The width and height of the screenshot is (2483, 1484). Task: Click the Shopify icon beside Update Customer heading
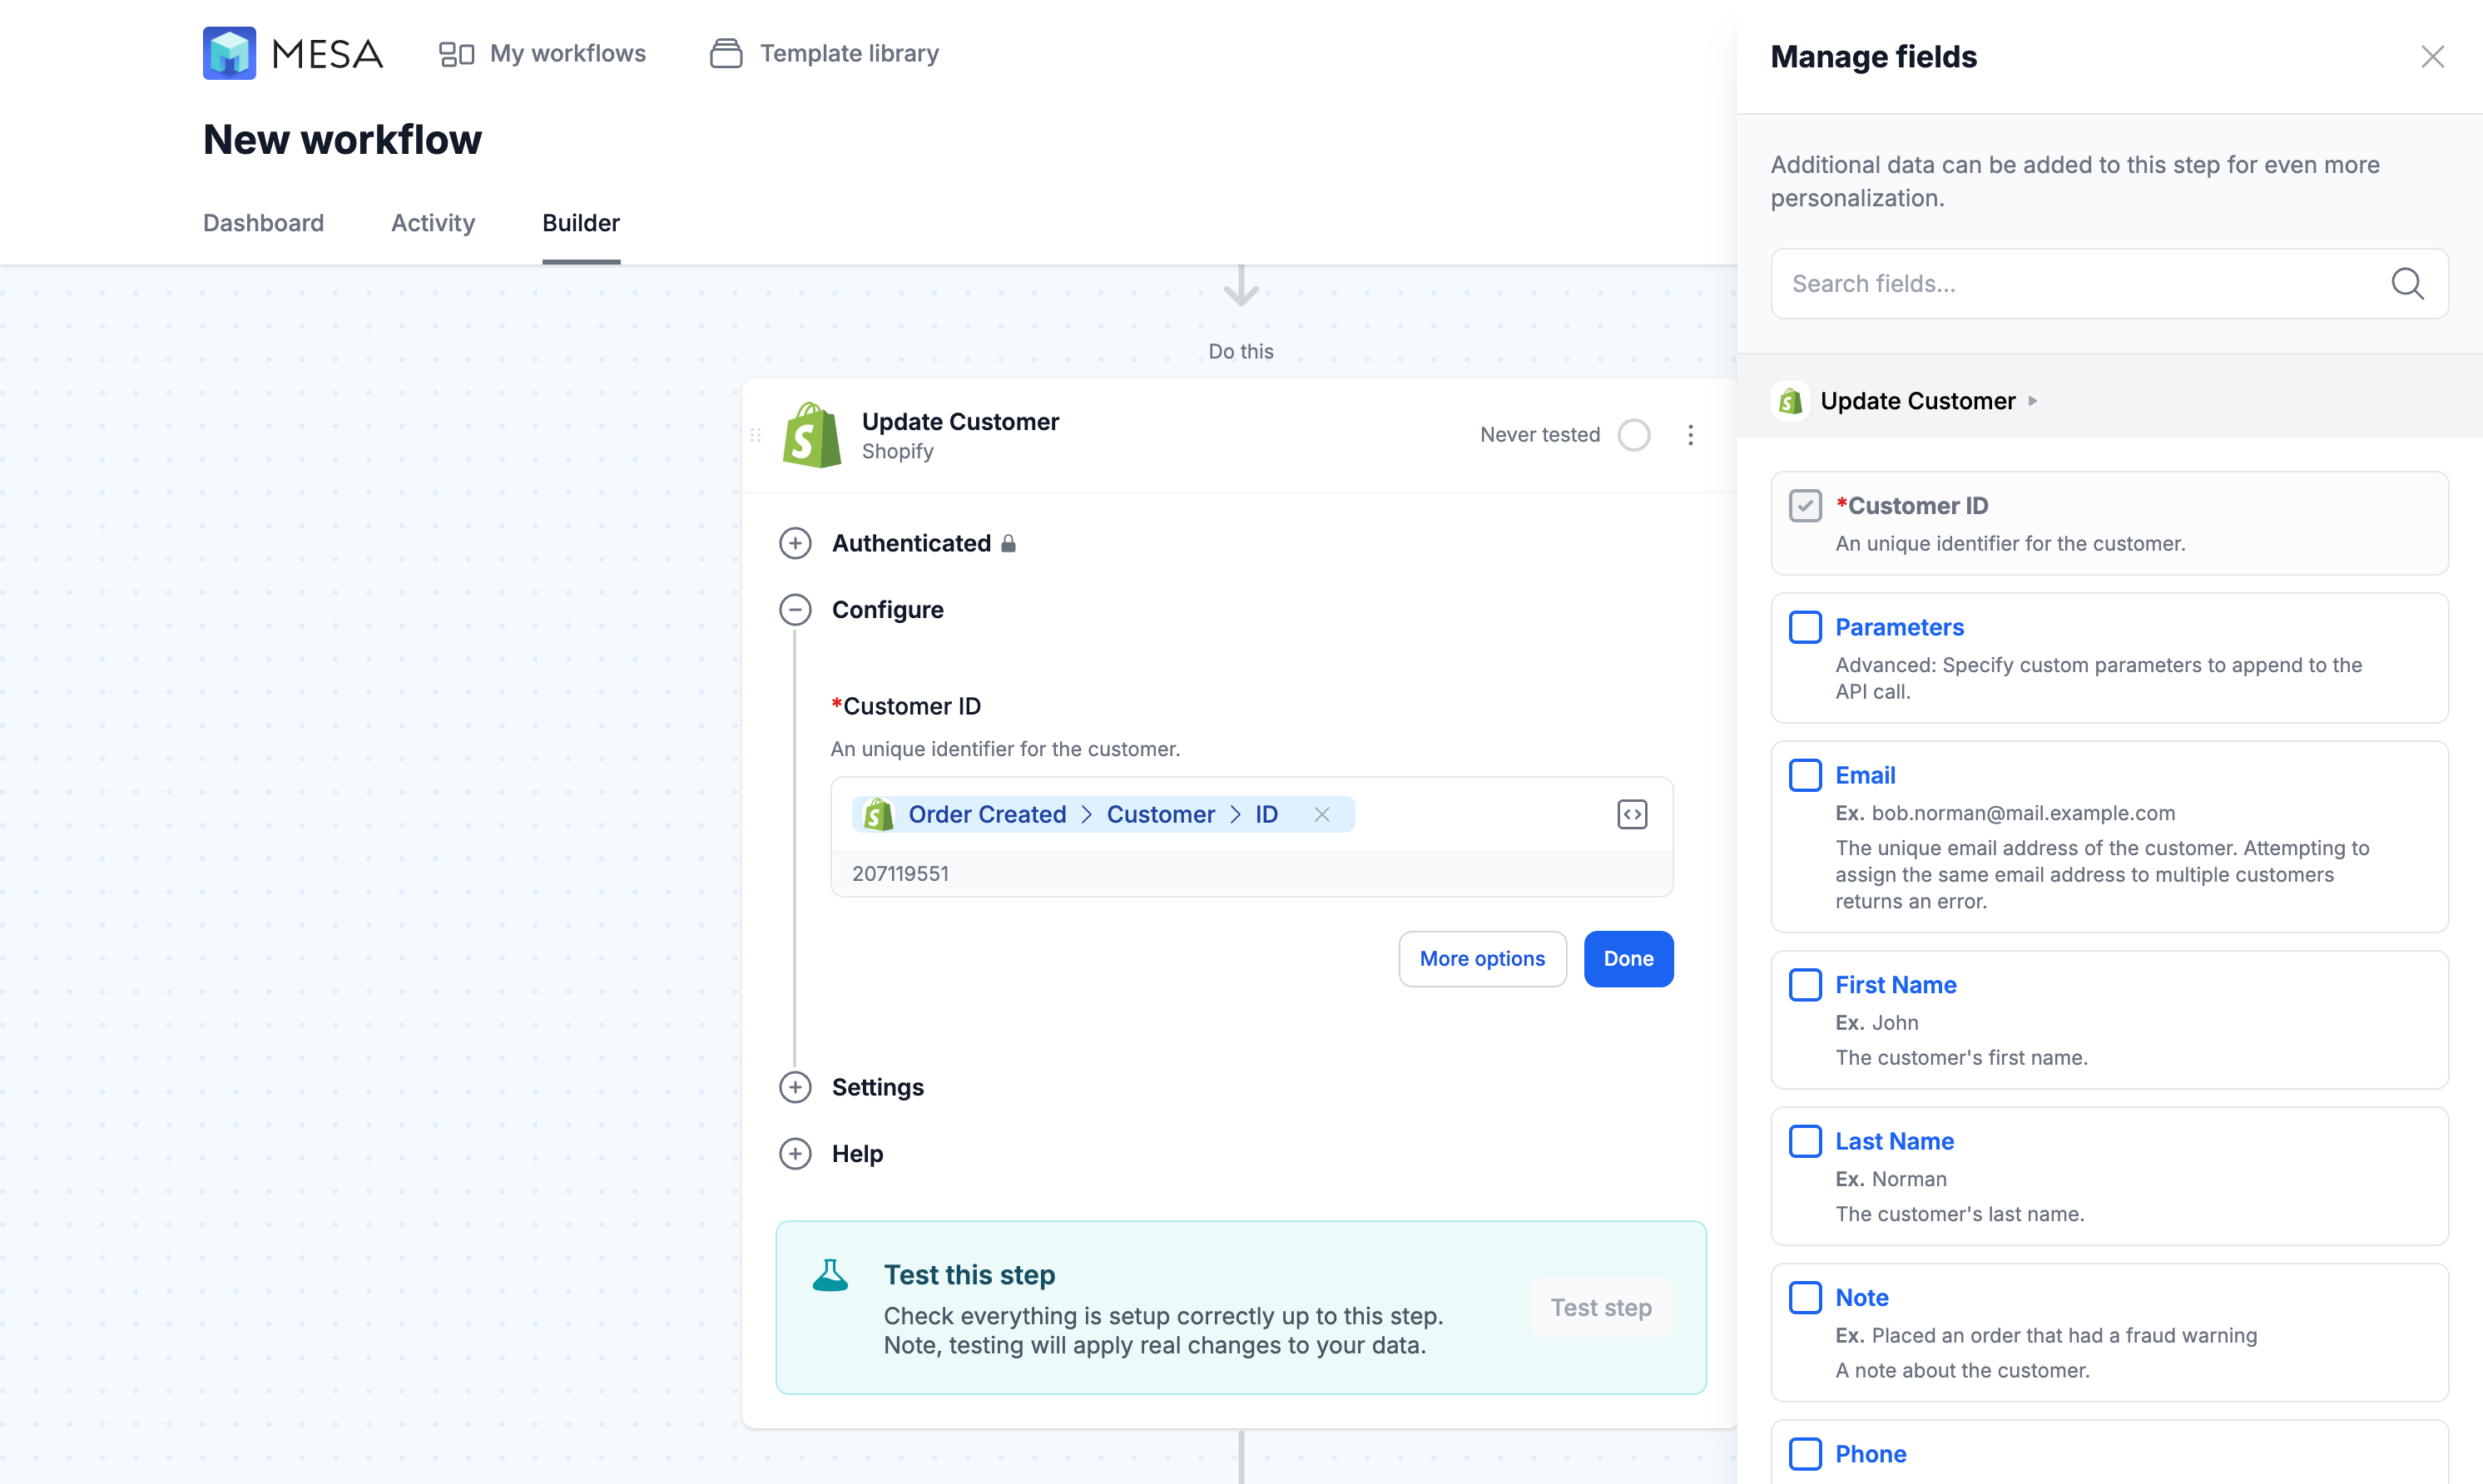[x=1790, y=401]
